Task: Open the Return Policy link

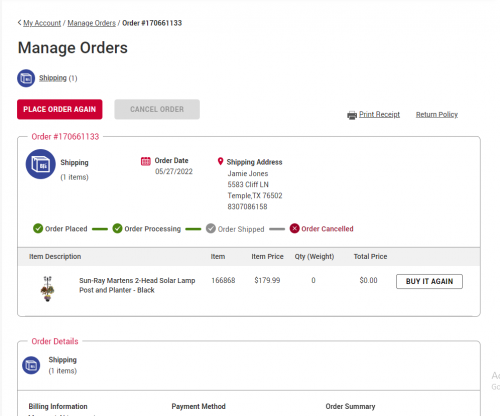Action: coord(437,114)
